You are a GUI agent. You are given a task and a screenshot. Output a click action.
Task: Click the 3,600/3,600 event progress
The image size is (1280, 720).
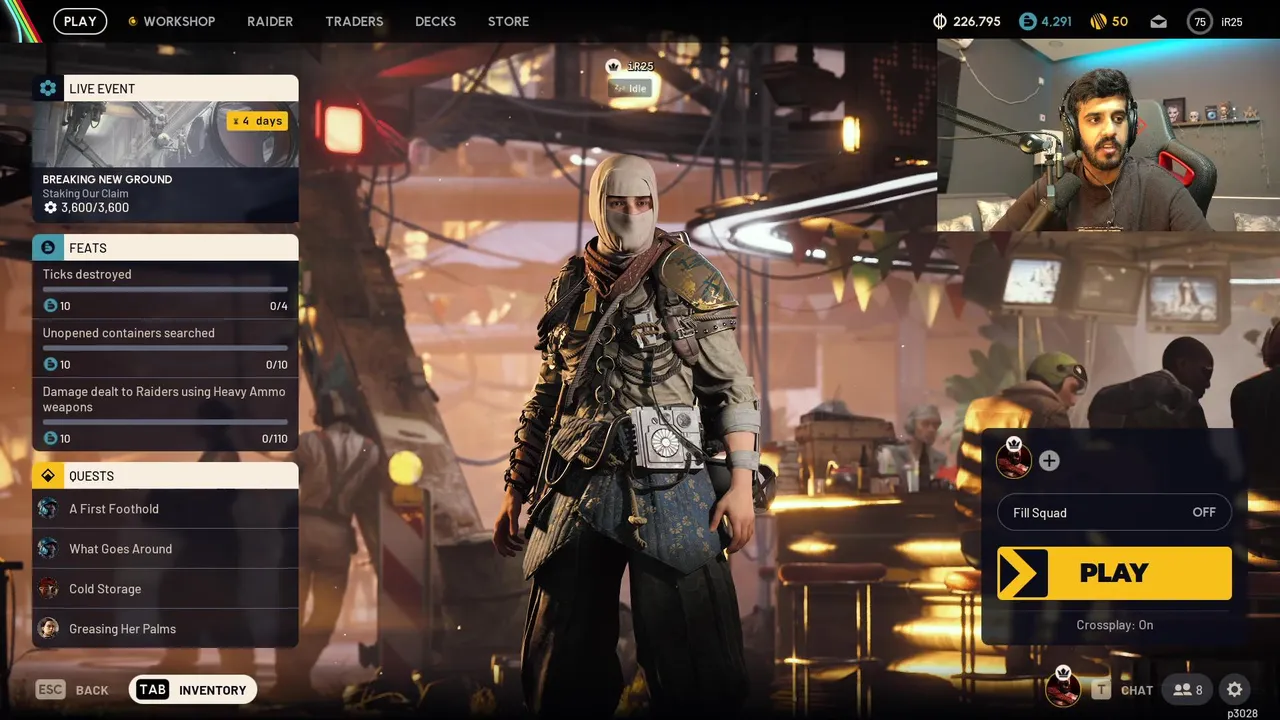[86, 208]
